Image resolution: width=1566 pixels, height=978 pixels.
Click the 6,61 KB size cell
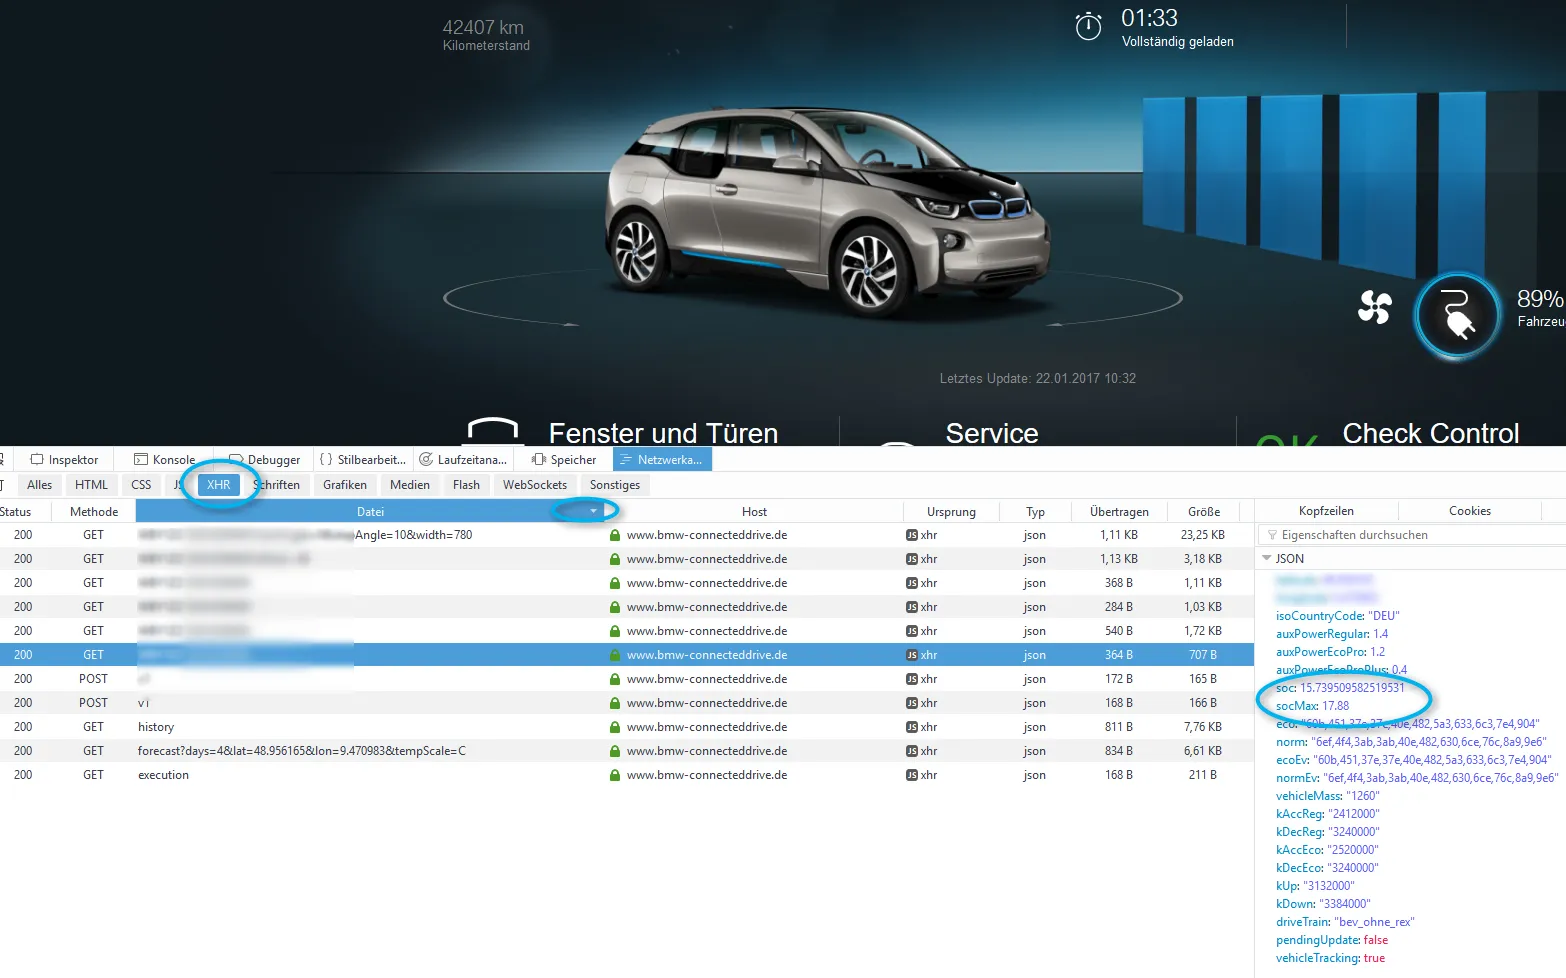[1202, 751]
